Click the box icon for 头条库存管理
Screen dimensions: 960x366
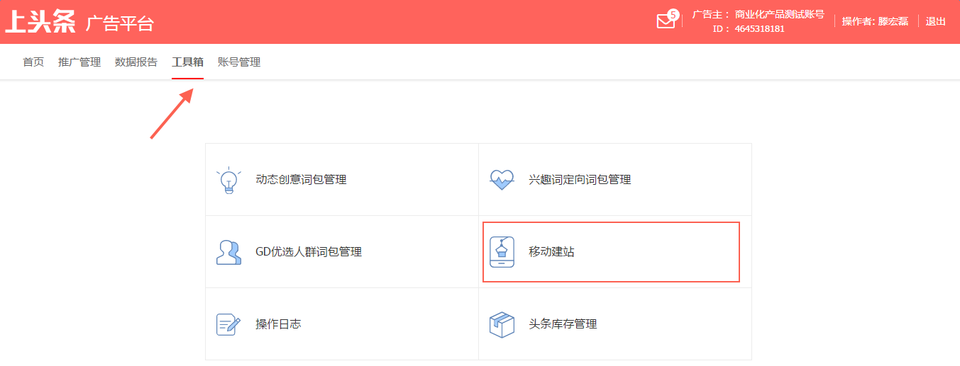[501, 324]
